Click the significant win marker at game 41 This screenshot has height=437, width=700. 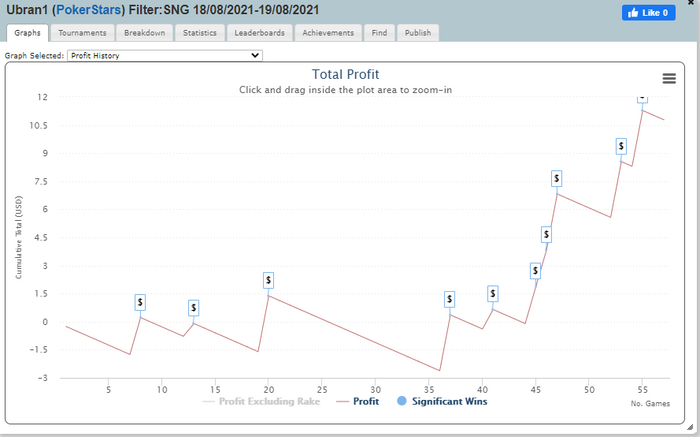(492, 293)
